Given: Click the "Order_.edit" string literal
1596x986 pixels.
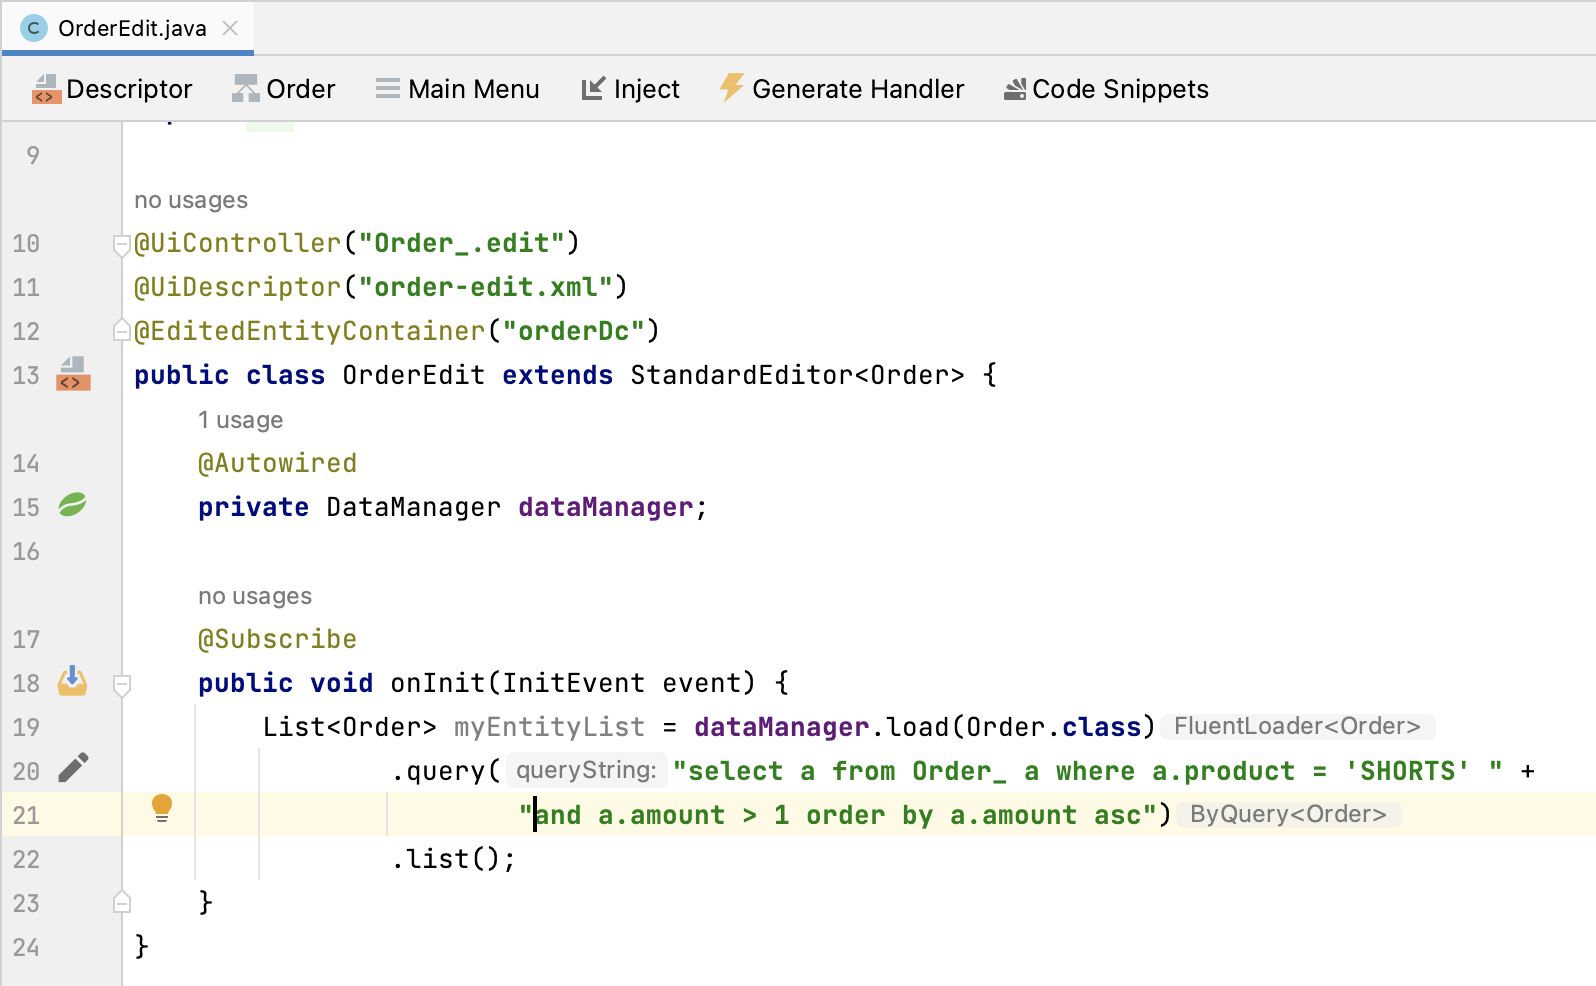Looking at the screenshot, I should coord(461,243).
